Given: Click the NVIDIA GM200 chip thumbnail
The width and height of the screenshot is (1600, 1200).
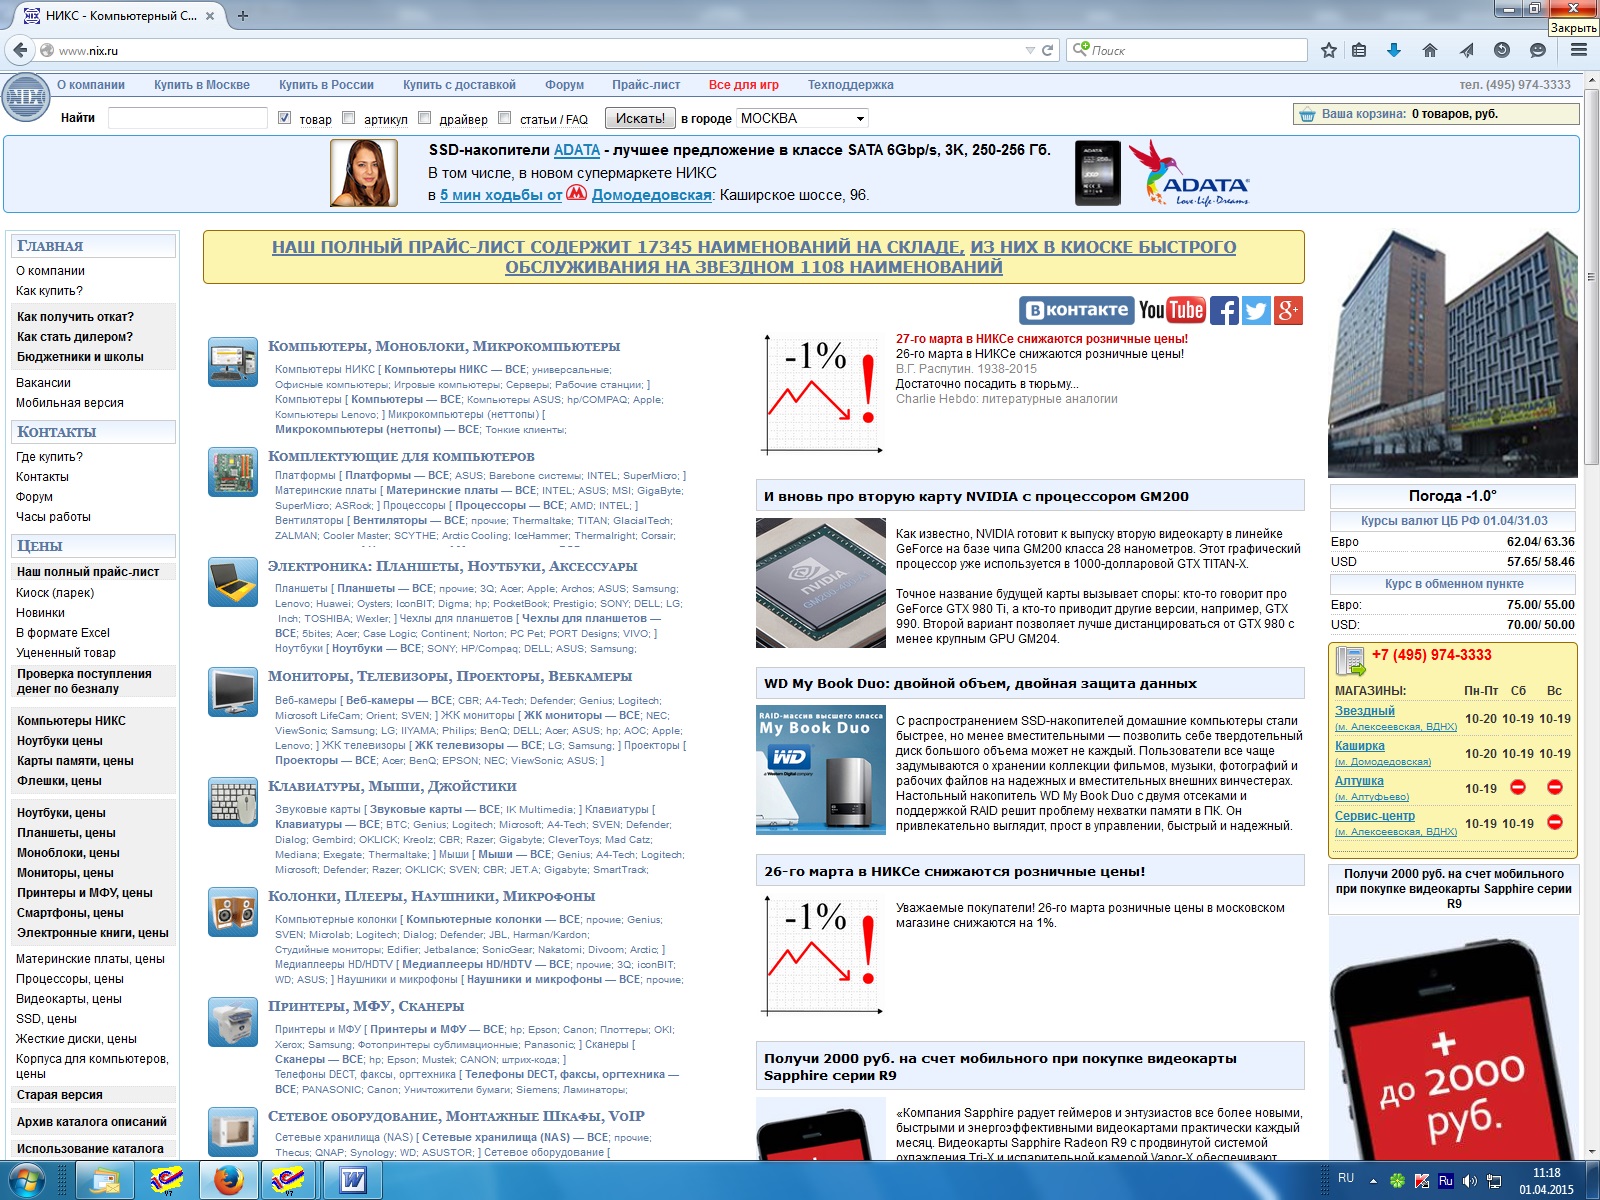Looking at the screenshot, I should [x=821, y=583].
